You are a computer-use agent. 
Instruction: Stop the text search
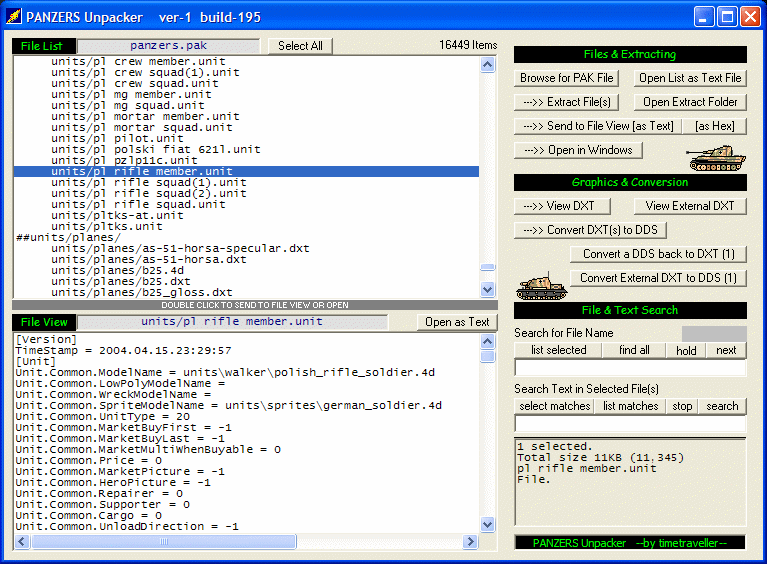tap(682, 406)
